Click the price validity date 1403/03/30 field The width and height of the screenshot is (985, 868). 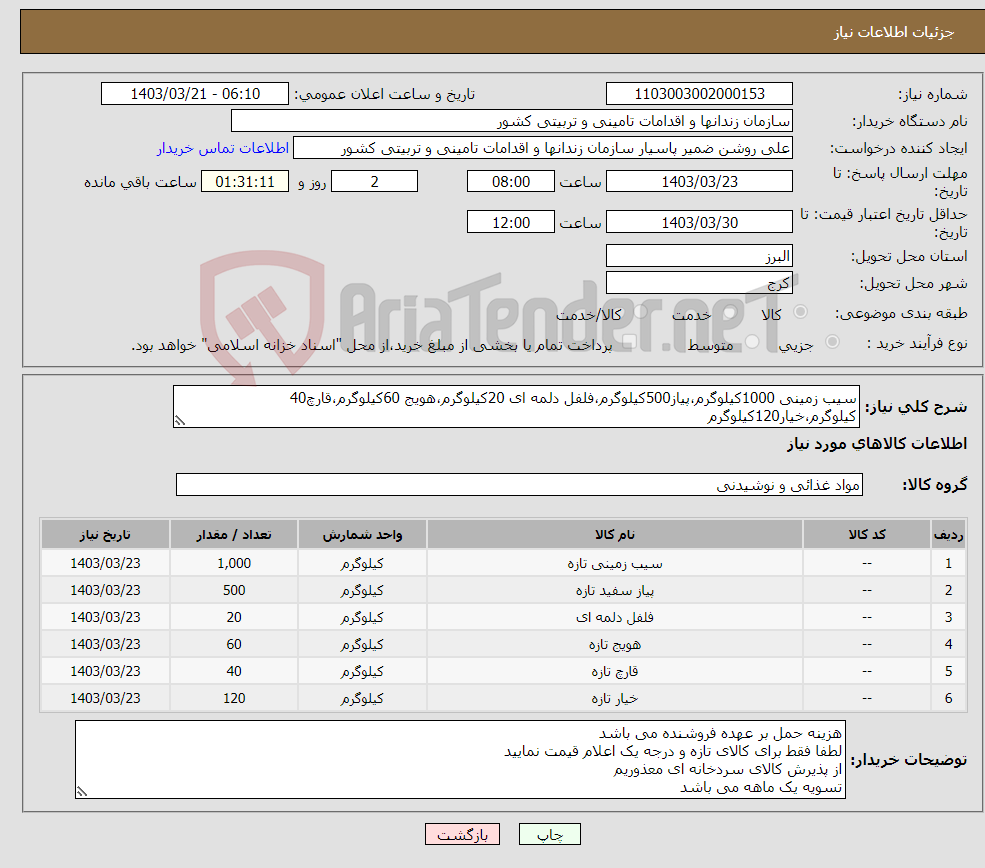pyautogui.click(x=699, y=222)
